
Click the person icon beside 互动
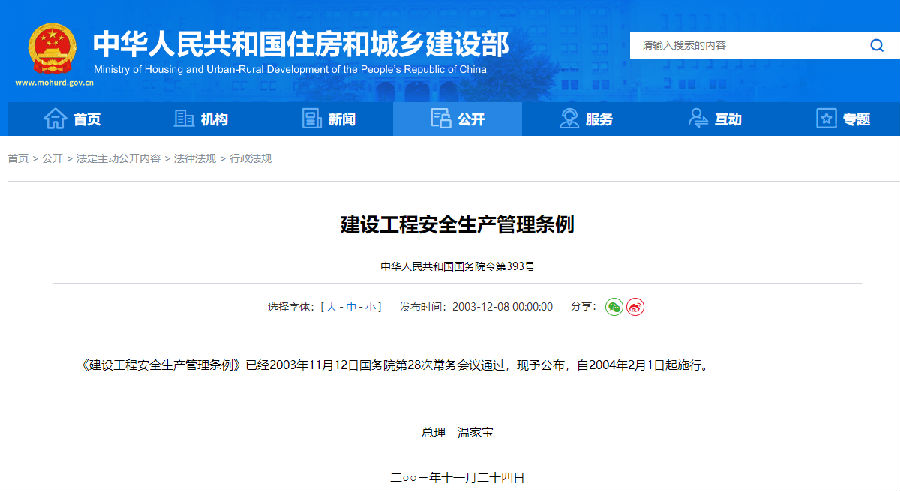point(698,119)
